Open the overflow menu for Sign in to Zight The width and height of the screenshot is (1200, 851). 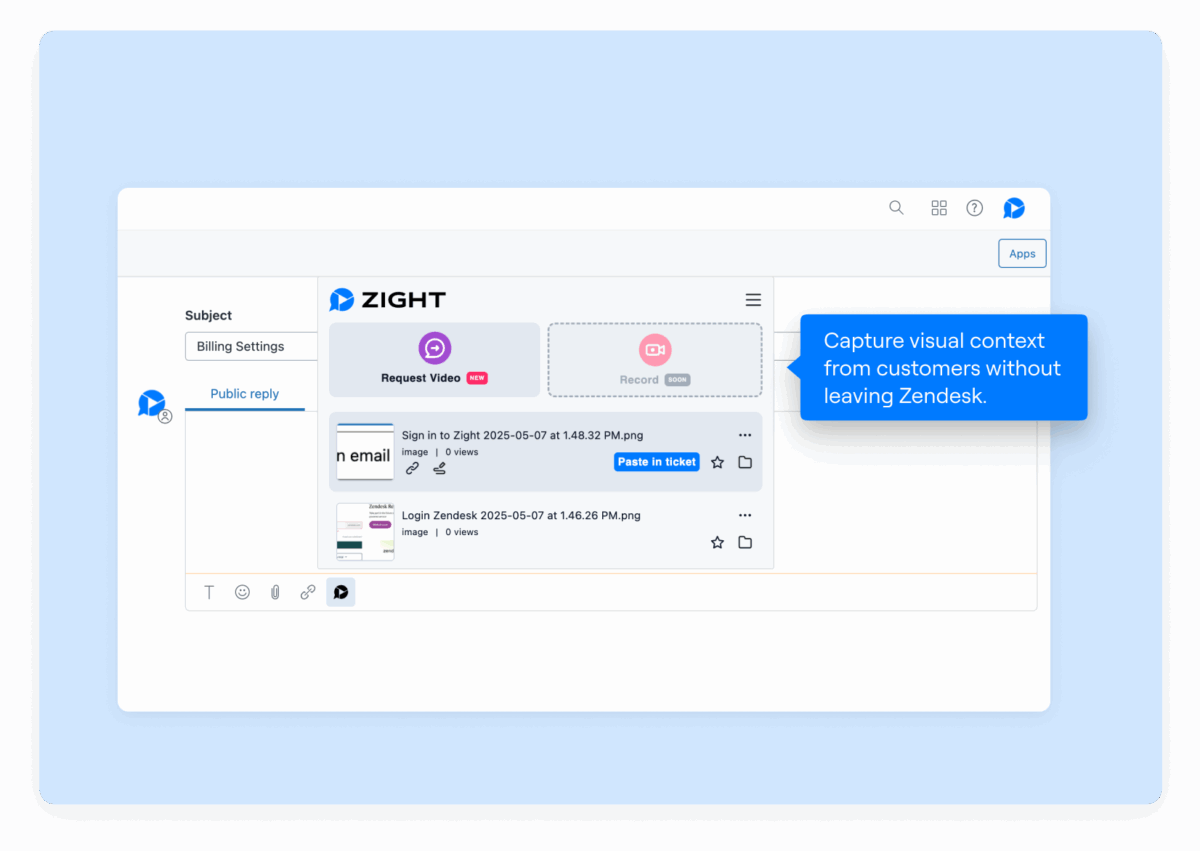click(x=744, y=434)
